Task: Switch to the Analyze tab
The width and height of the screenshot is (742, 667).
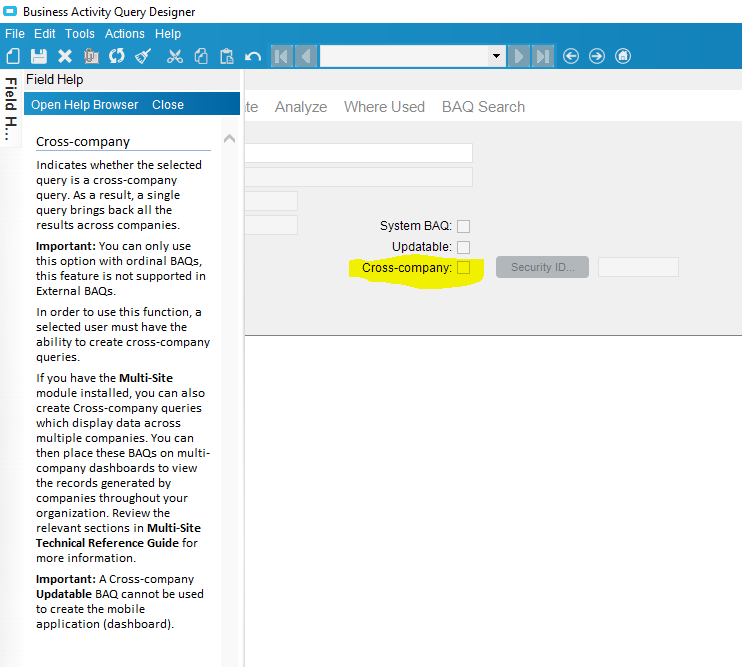Action: [x=301, y=107]
